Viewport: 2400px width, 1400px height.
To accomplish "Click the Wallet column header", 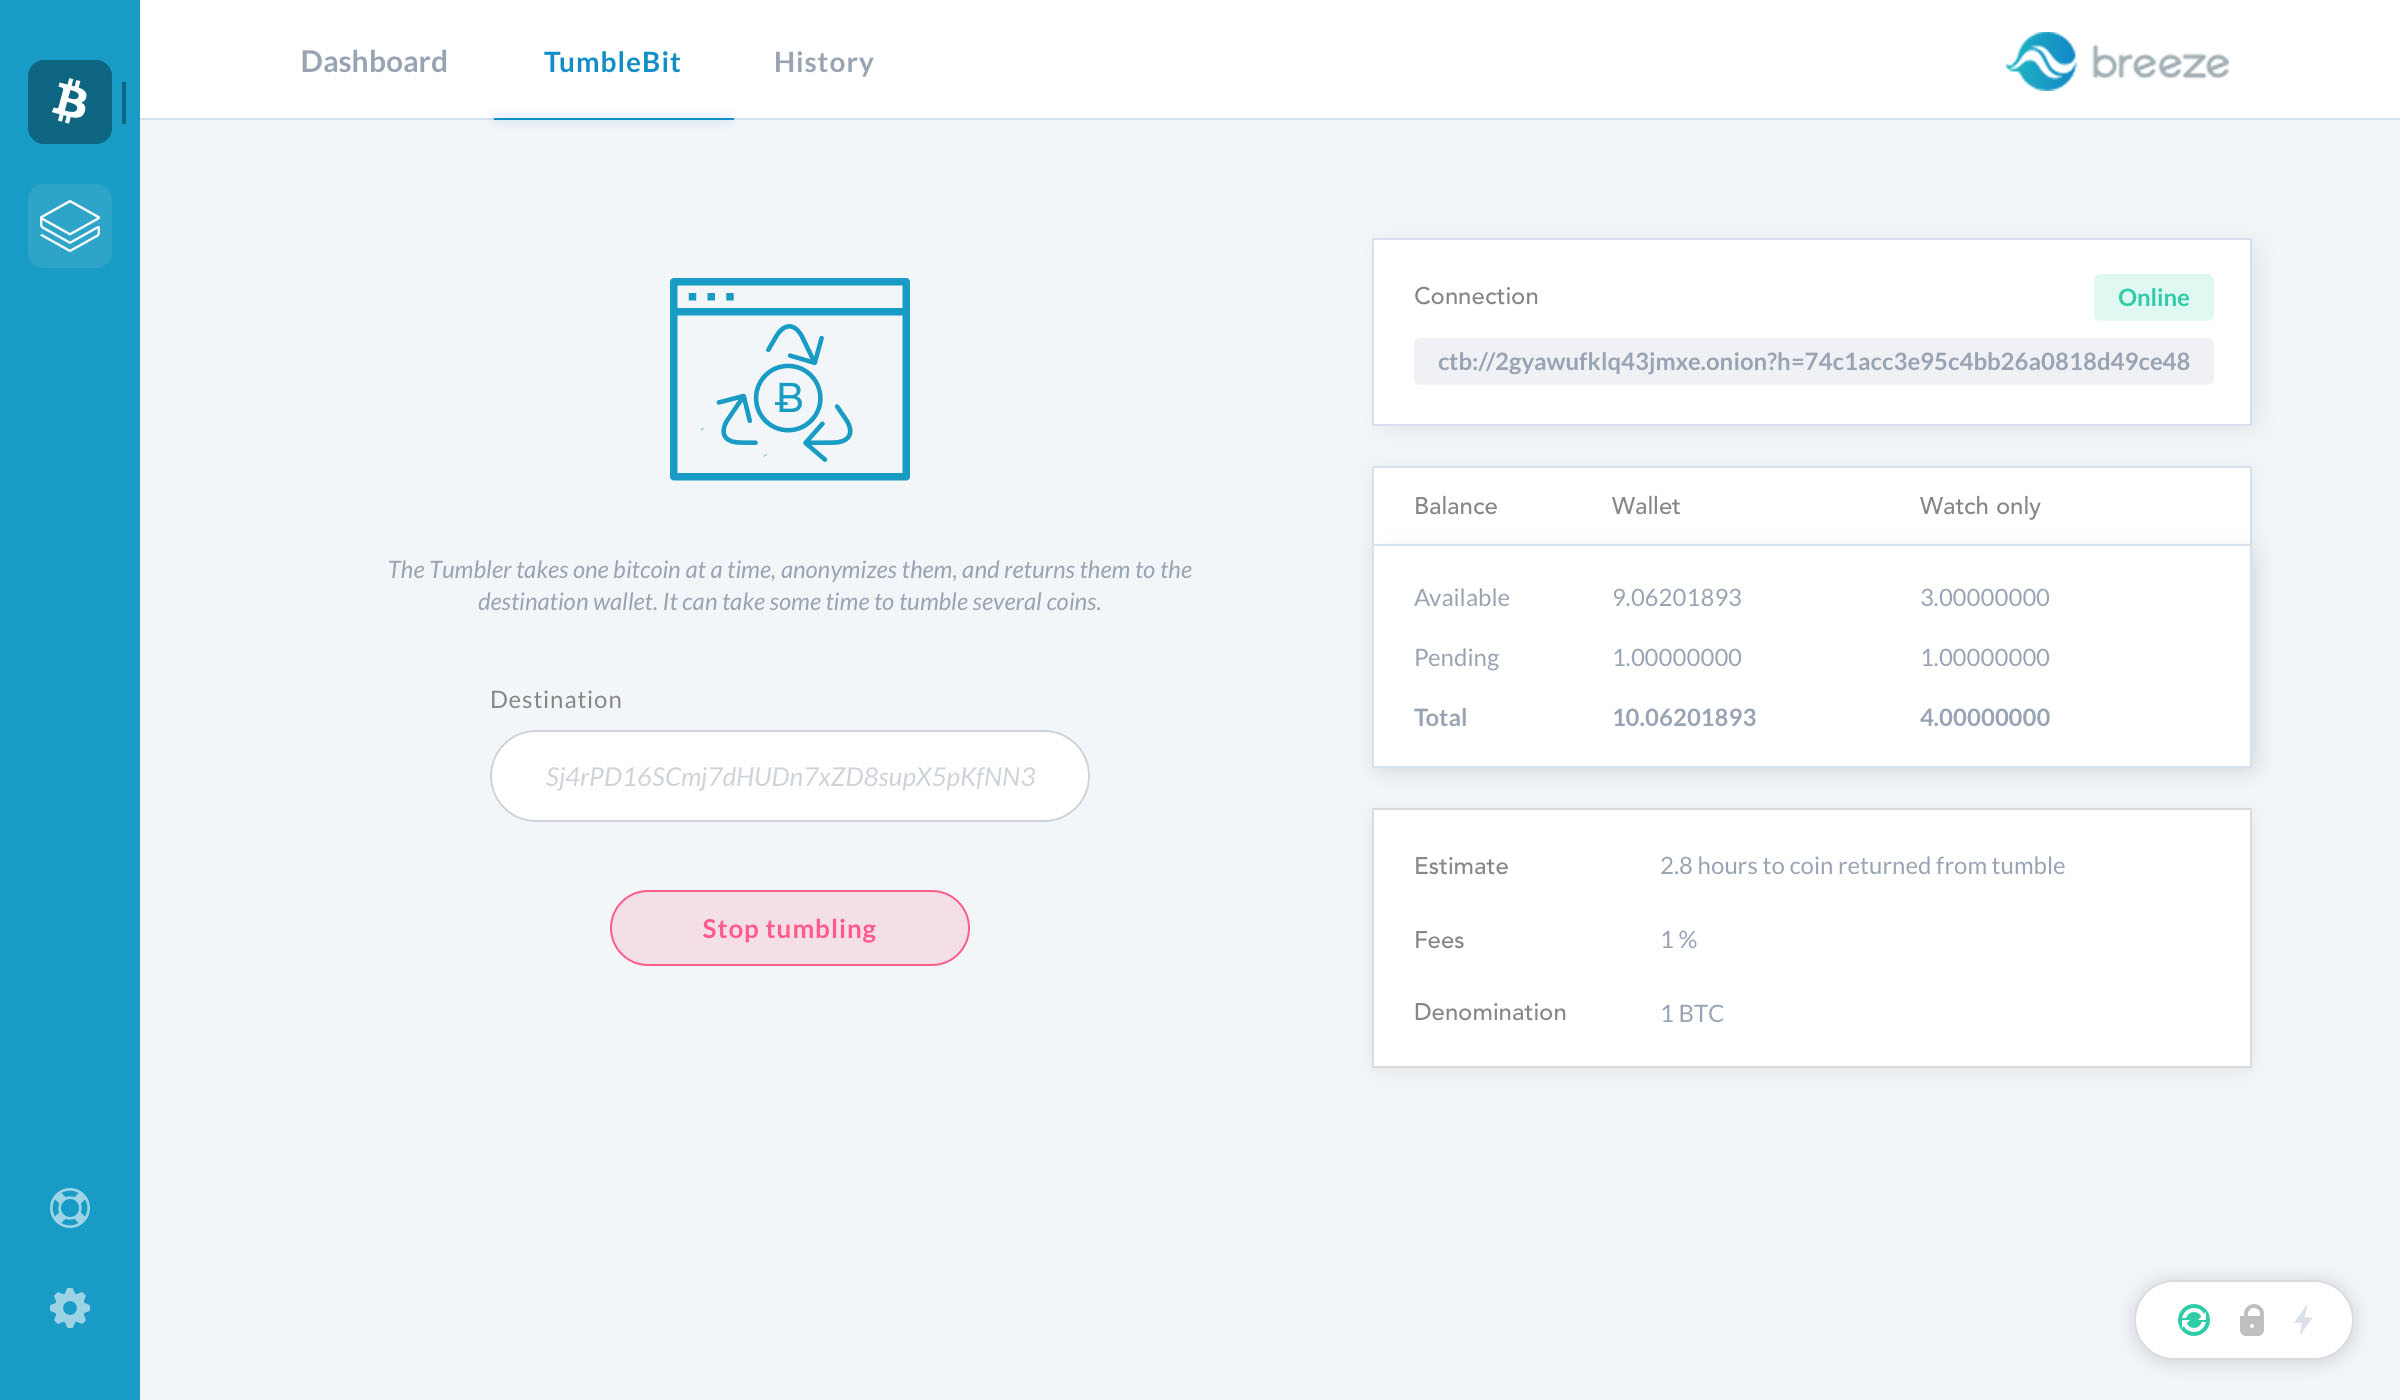I will click(x=1645, y=506).
